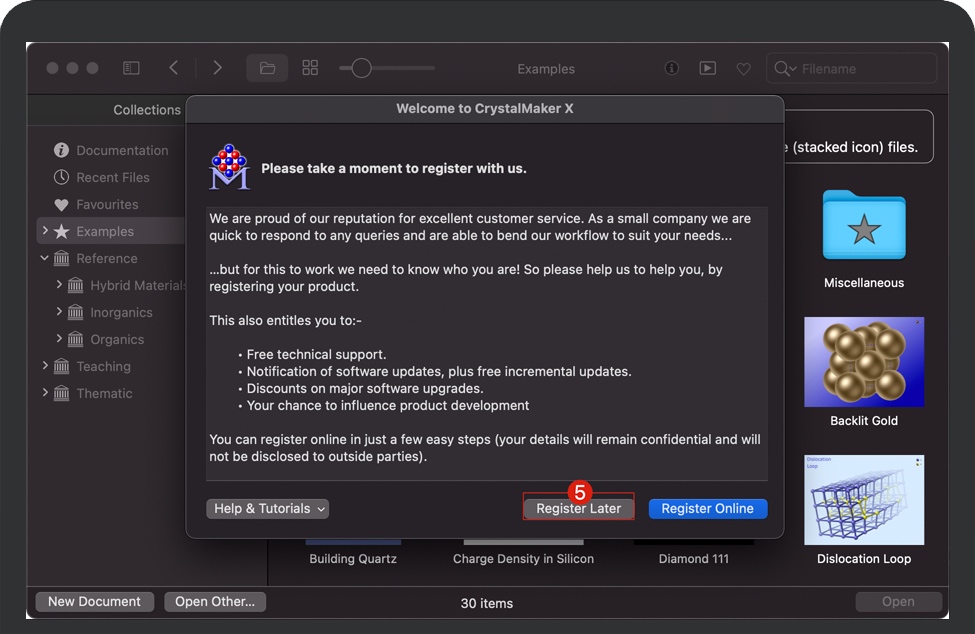Viewport: 975px width, 634px height.
Task: Click the Register Later button
Action: 578,508
